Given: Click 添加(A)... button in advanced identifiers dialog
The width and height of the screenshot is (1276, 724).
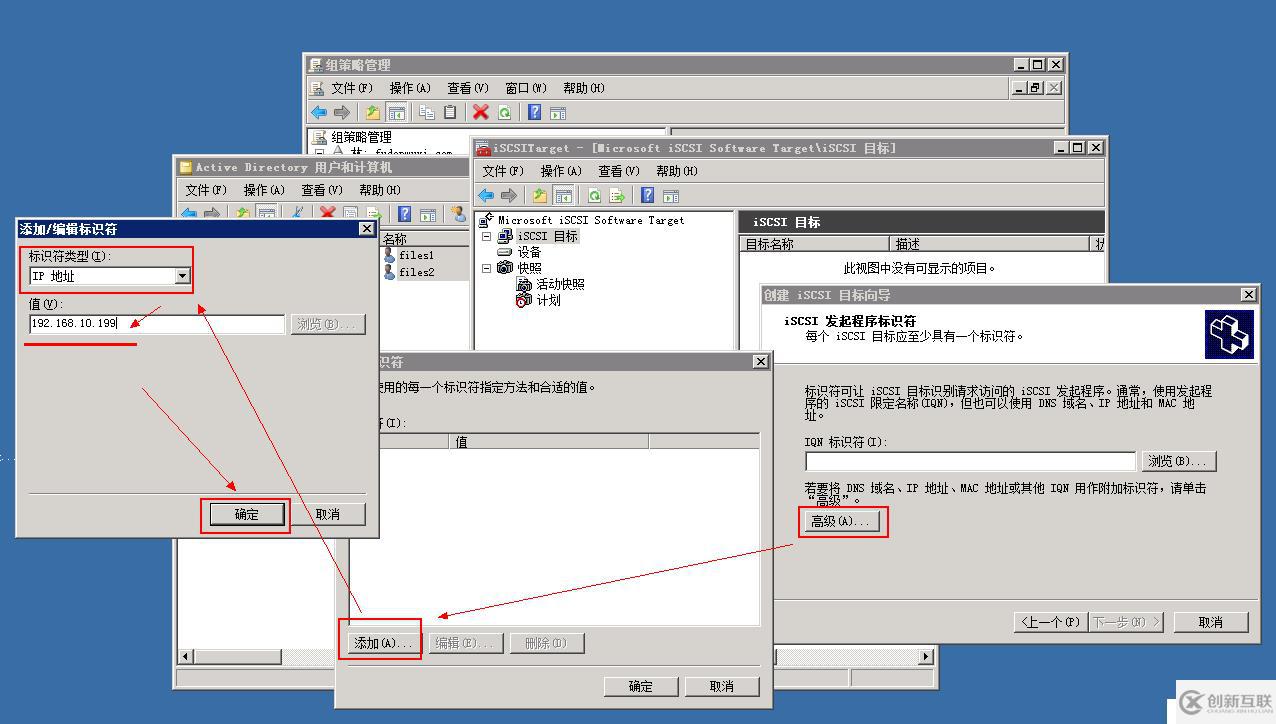Looking at the screenshot, I should (x=382, y=643).
